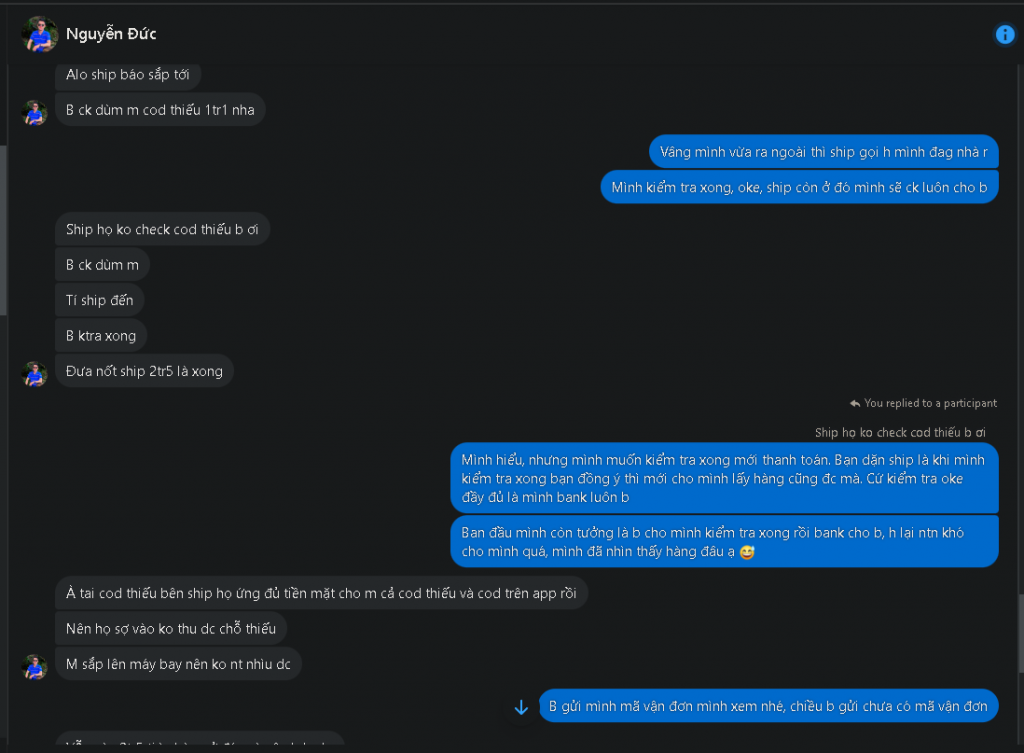Click avatar beside 'Đưa nốt ship 2tr5 là xong'
Viewport: 1024px width, 753px height.
(35, 373)
